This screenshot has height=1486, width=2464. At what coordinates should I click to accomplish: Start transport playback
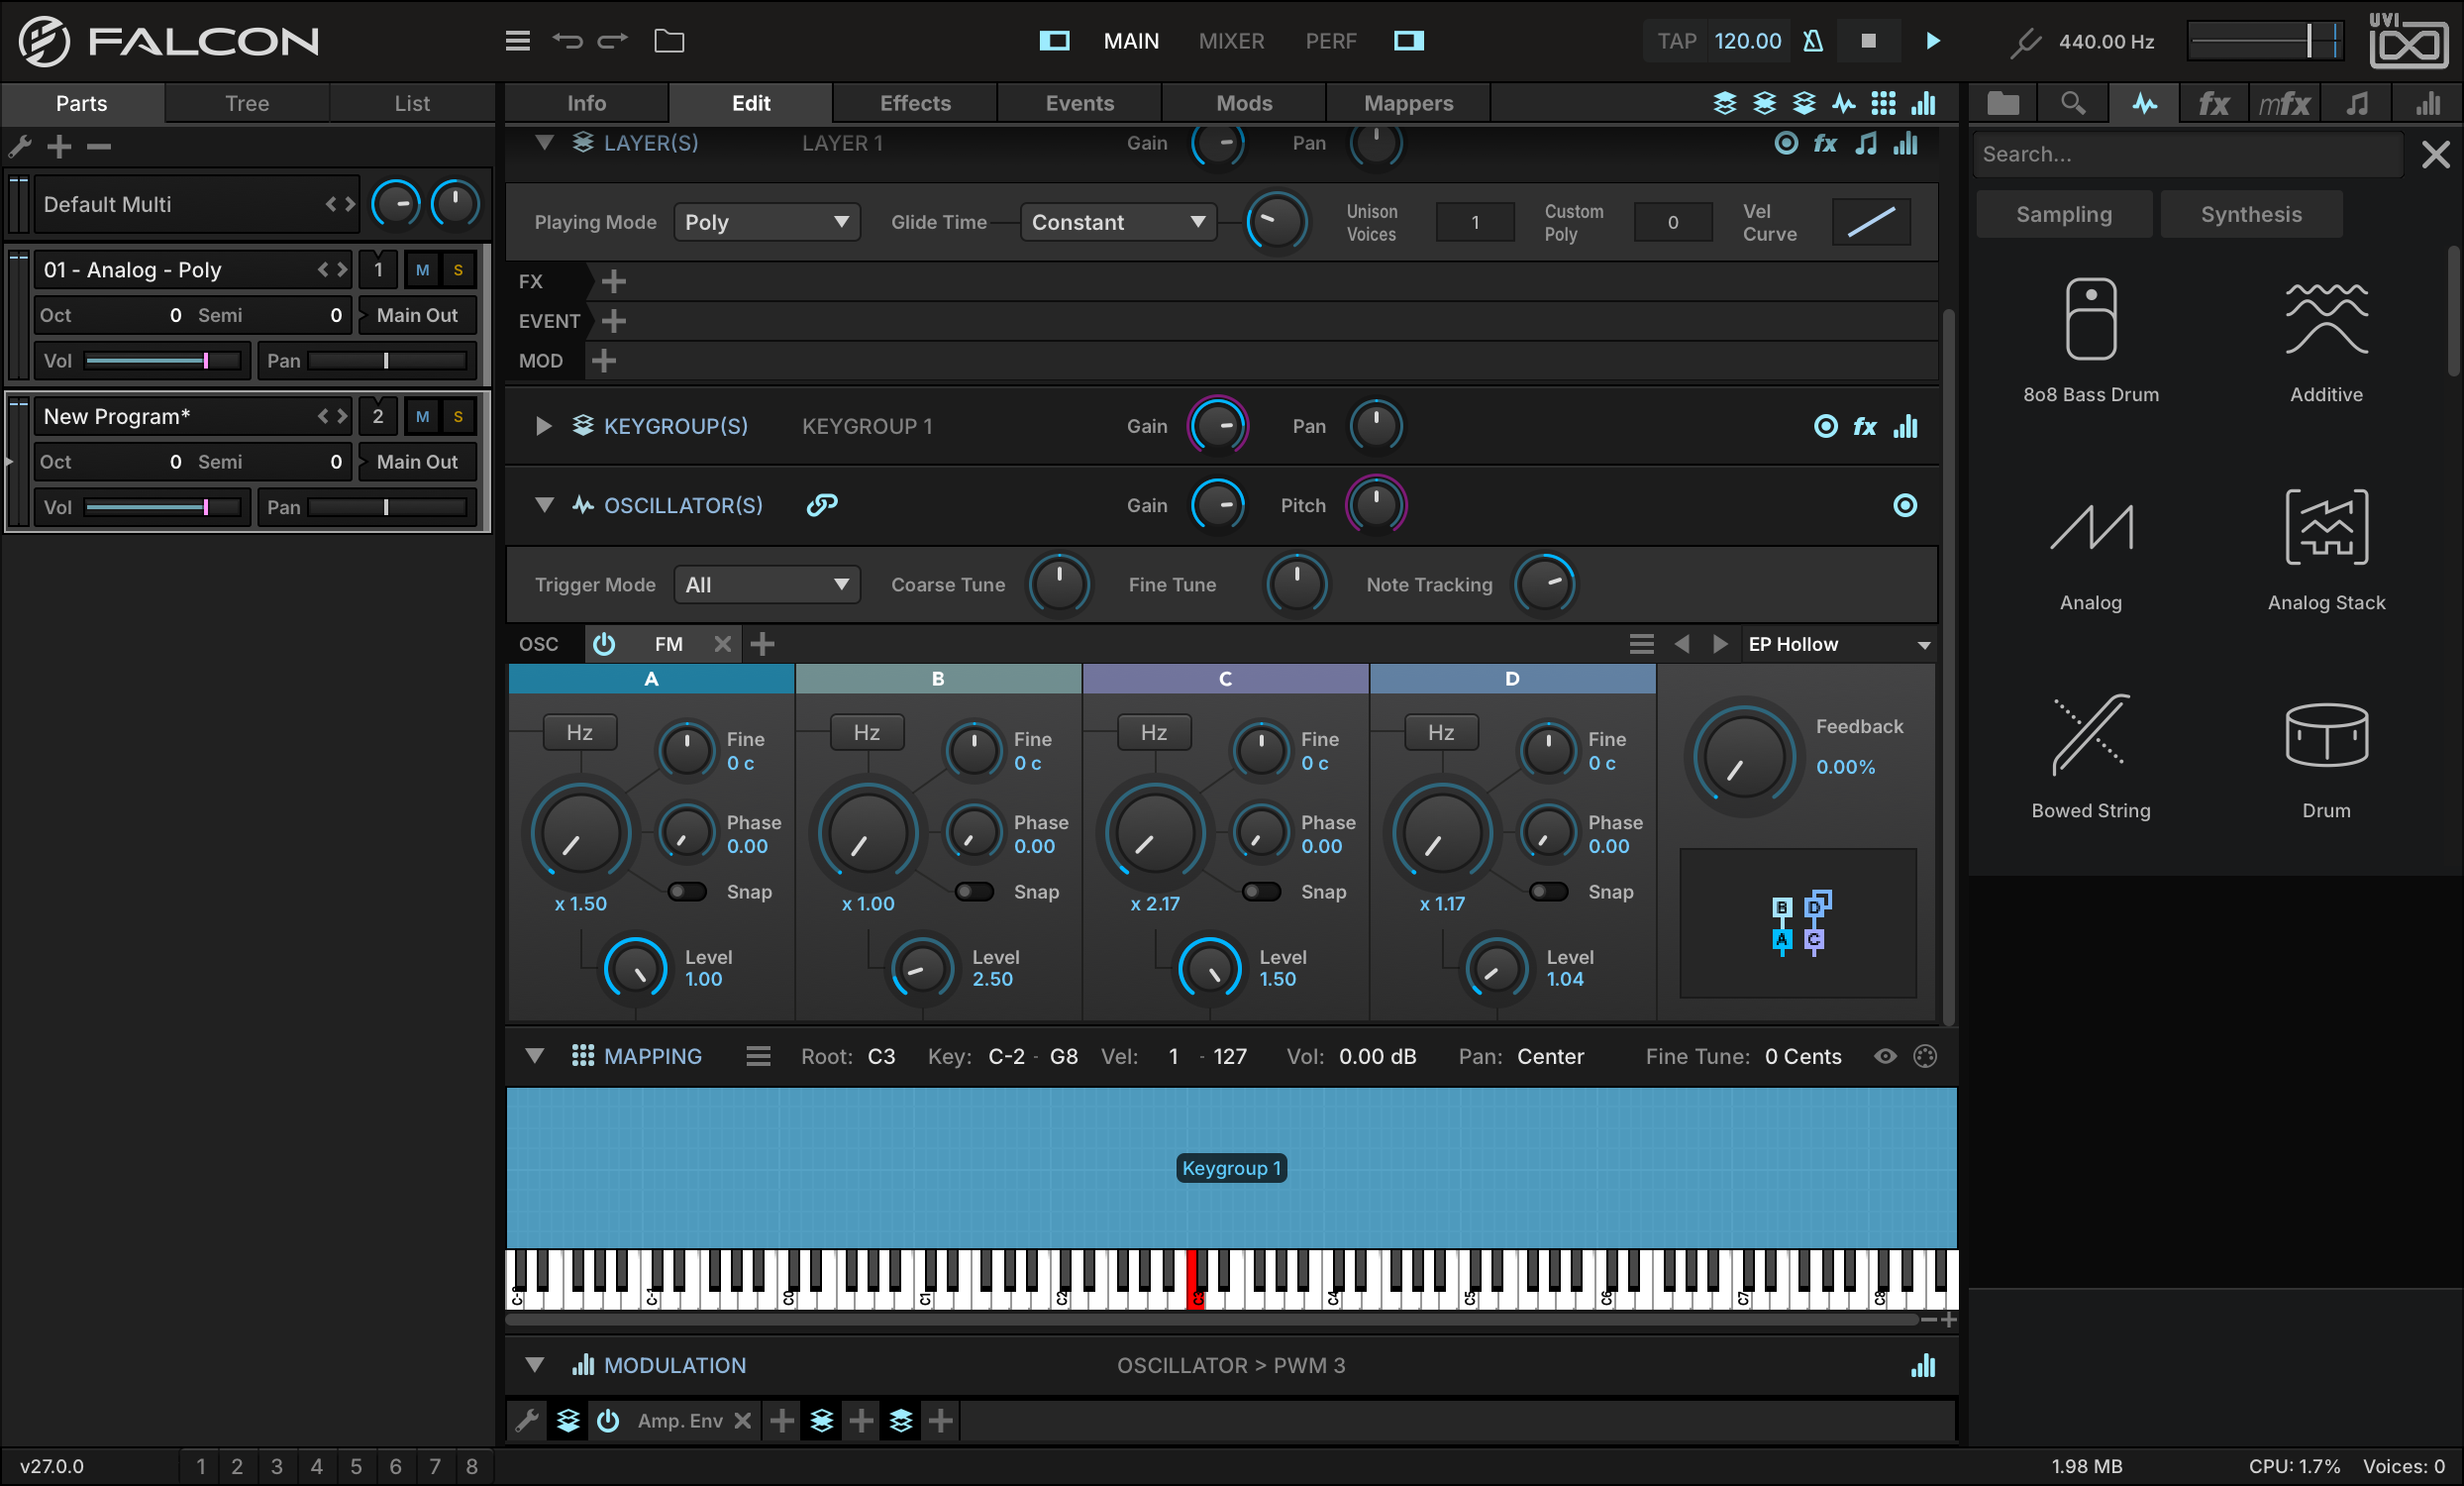(x=1933, y=41)
